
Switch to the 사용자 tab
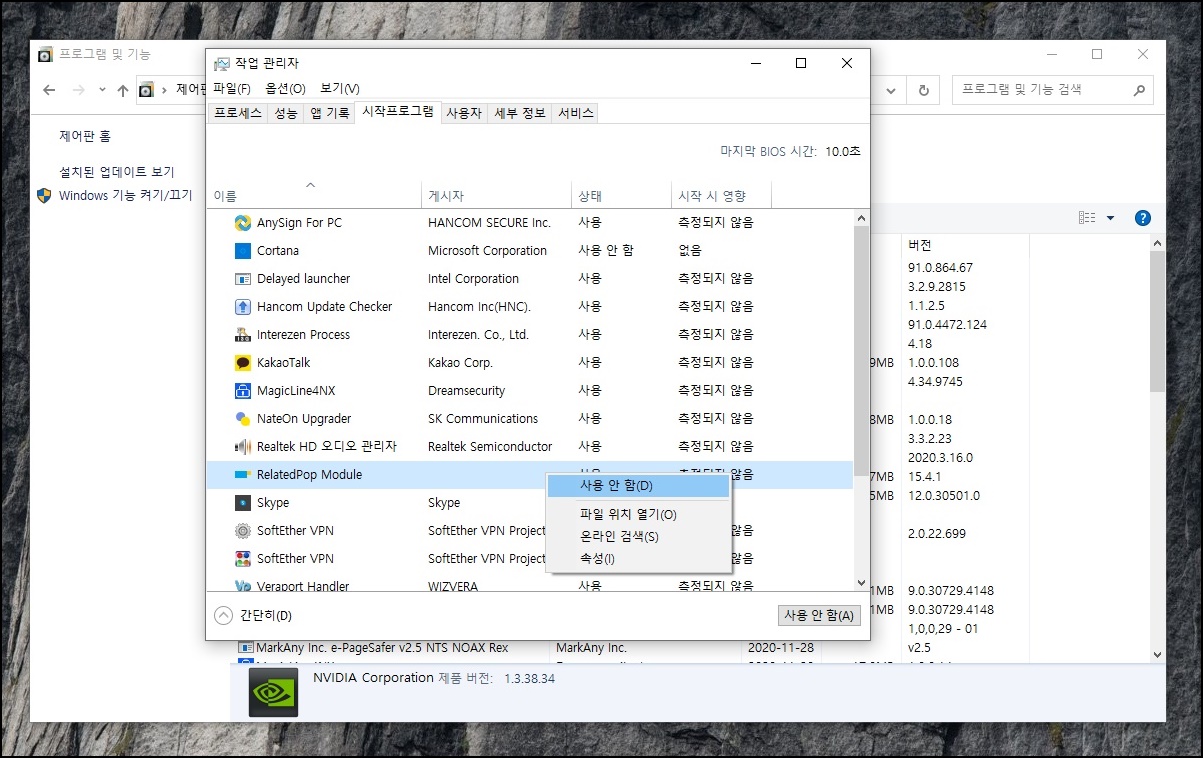464,113
